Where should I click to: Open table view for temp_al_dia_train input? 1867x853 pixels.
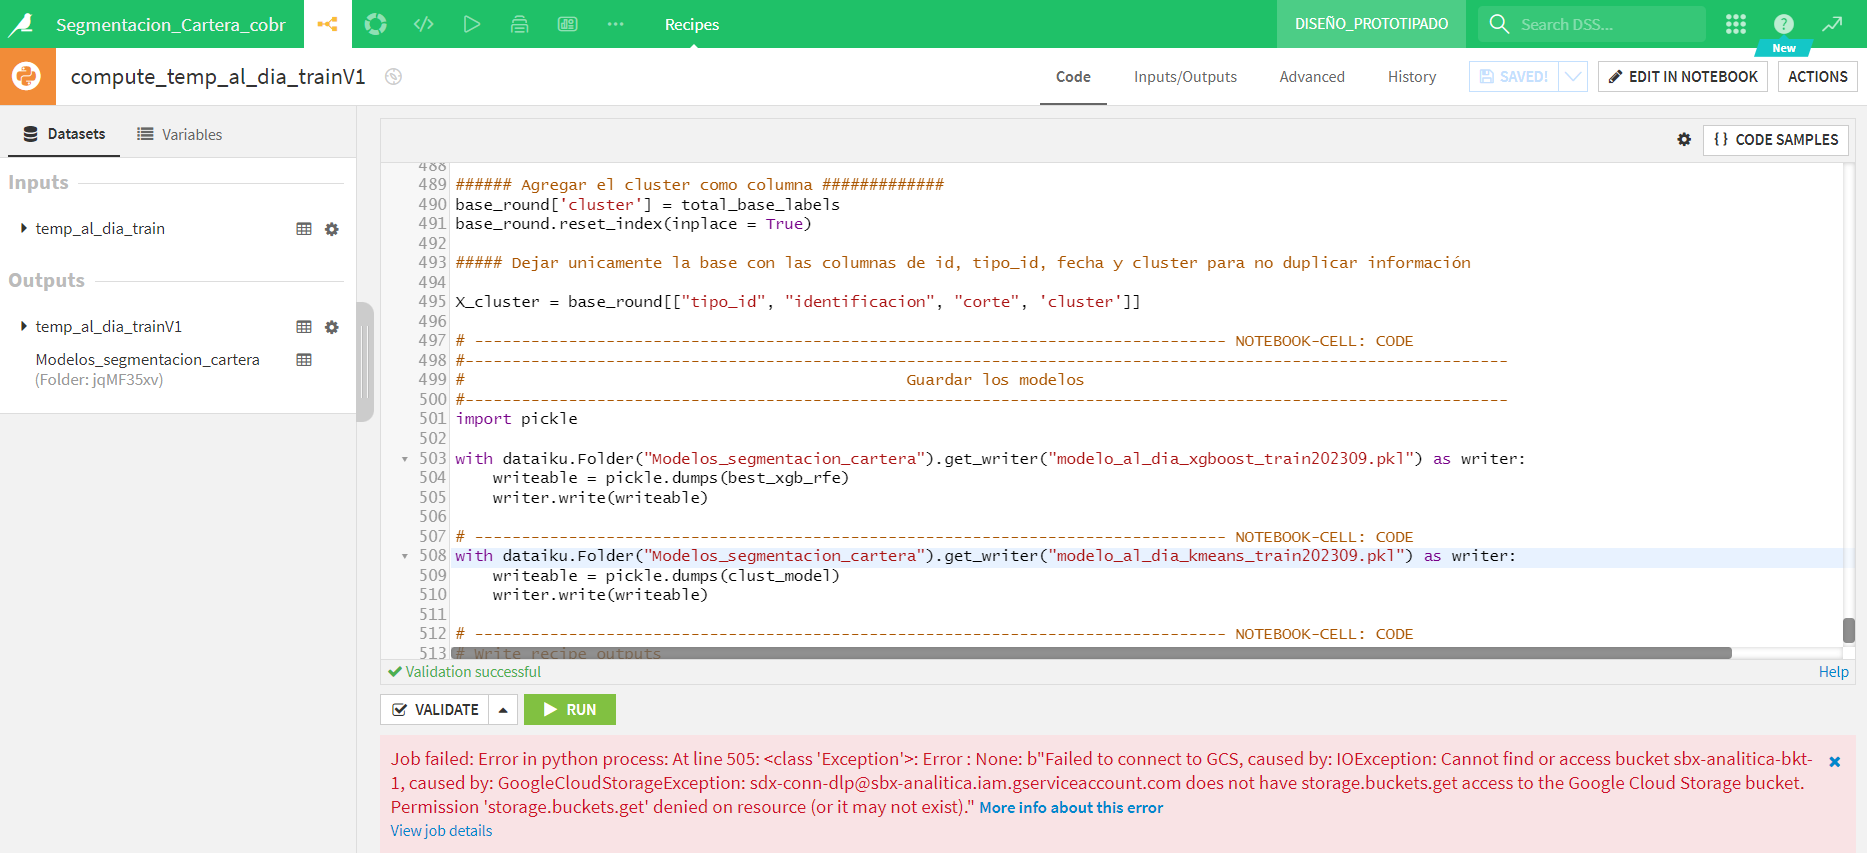(304, 229)
